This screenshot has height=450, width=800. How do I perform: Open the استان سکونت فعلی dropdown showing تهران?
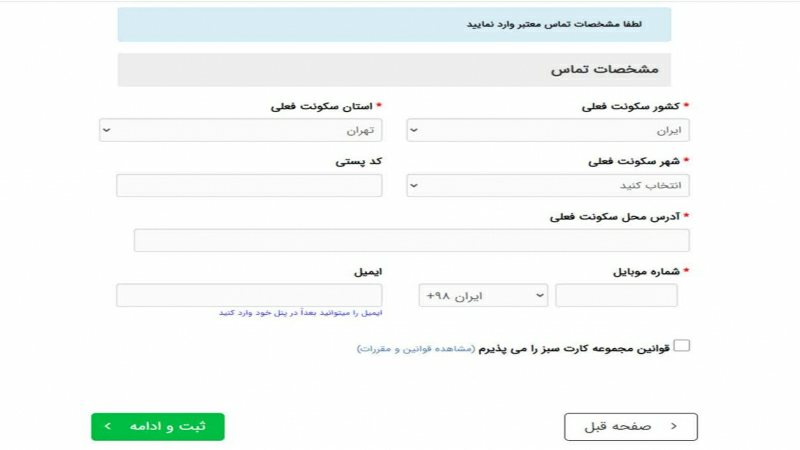[x=241, y=130]
